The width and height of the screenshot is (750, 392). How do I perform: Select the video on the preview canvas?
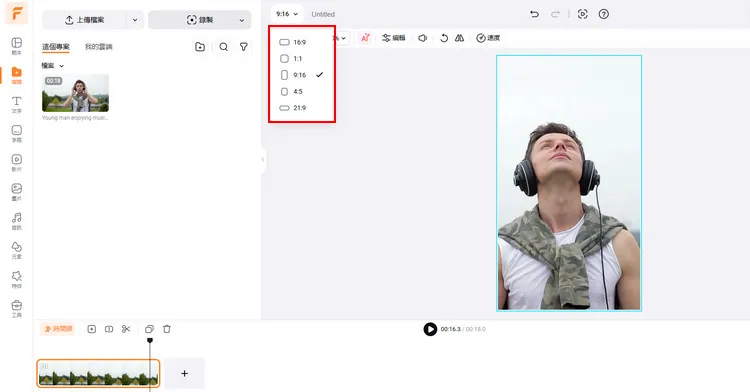point(569,183)
